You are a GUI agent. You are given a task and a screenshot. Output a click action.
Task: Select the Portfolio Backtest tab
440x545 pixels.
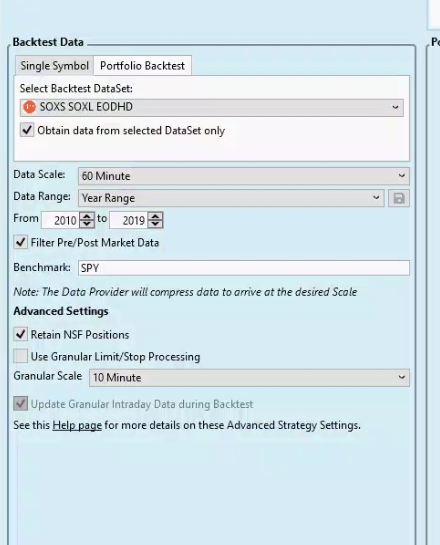pos(142,66)
